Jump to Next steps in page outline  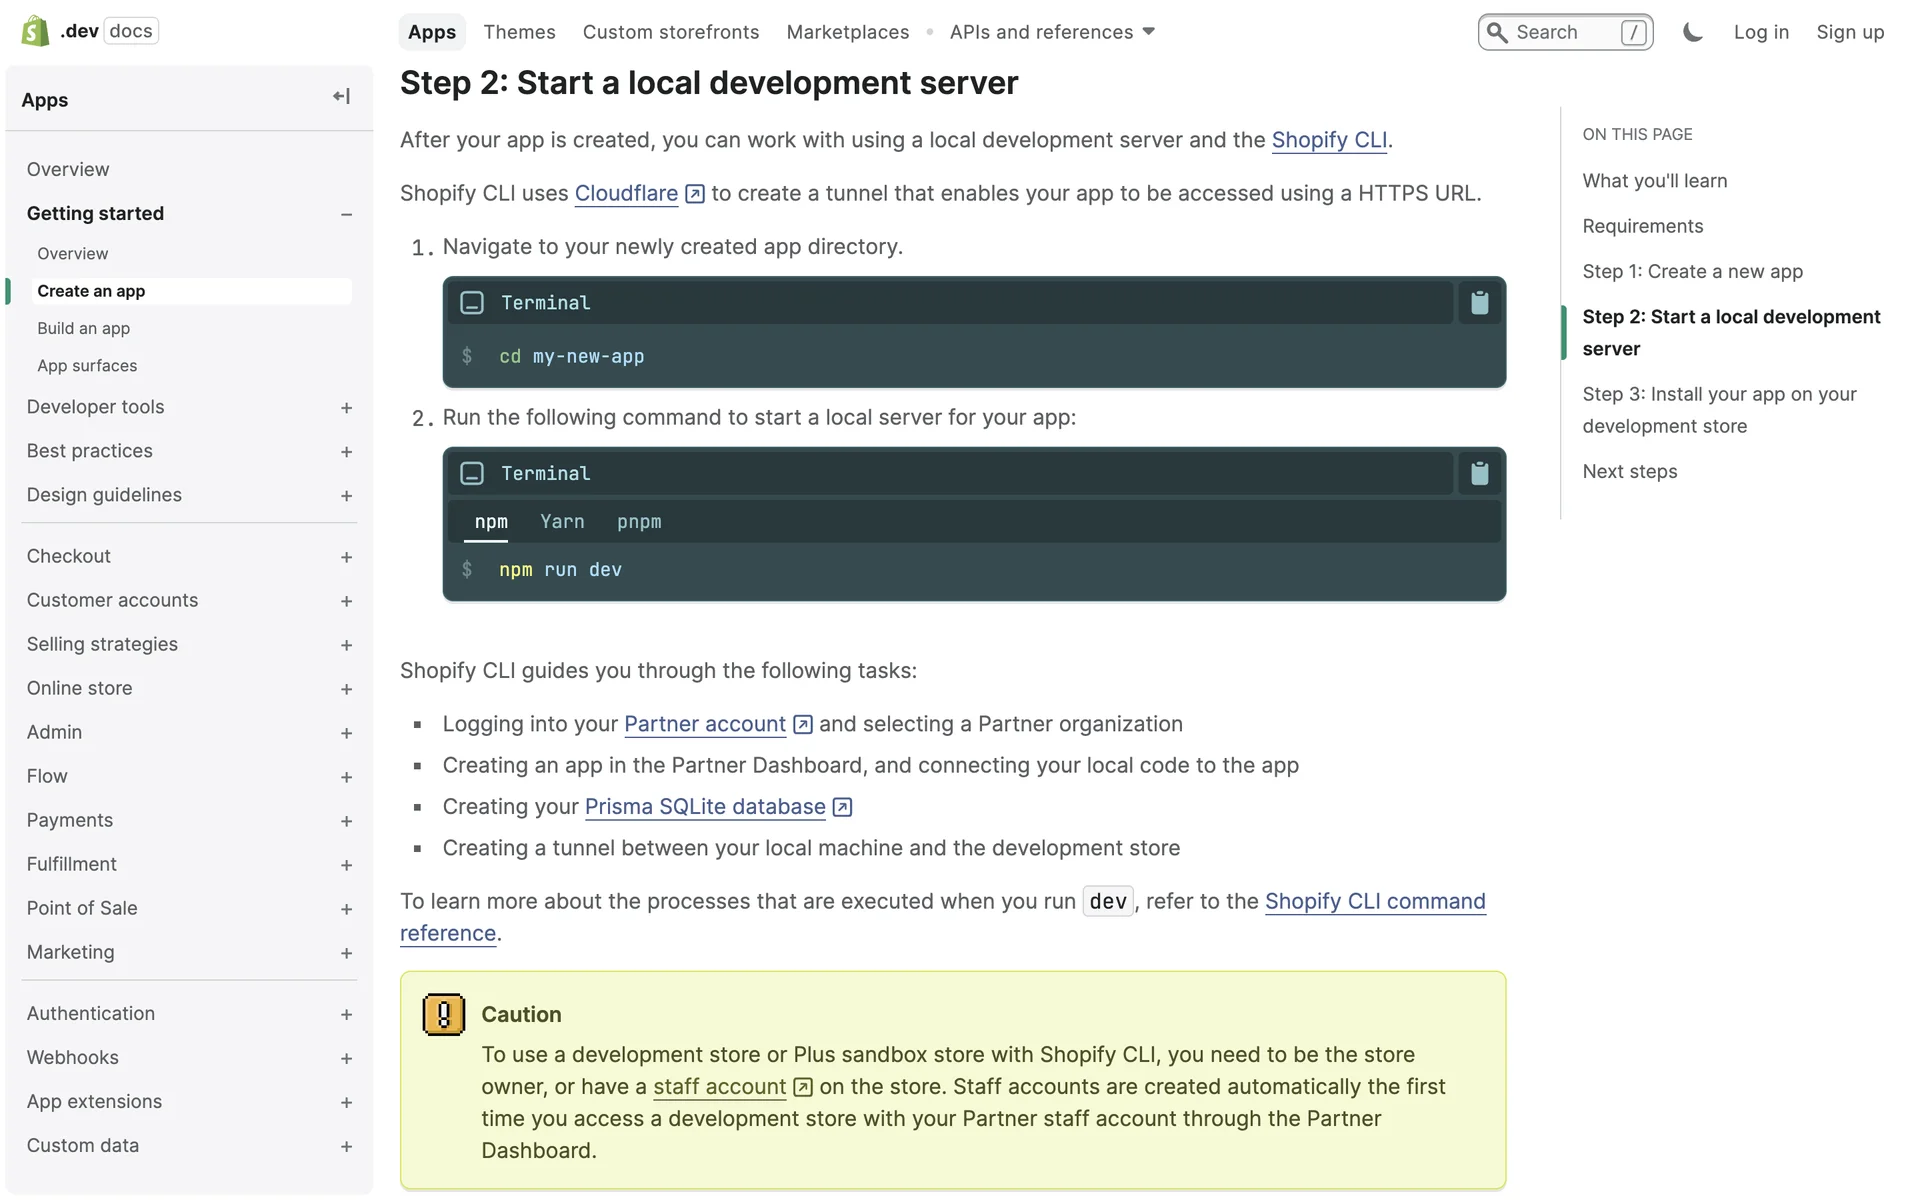pos(1629,472)
